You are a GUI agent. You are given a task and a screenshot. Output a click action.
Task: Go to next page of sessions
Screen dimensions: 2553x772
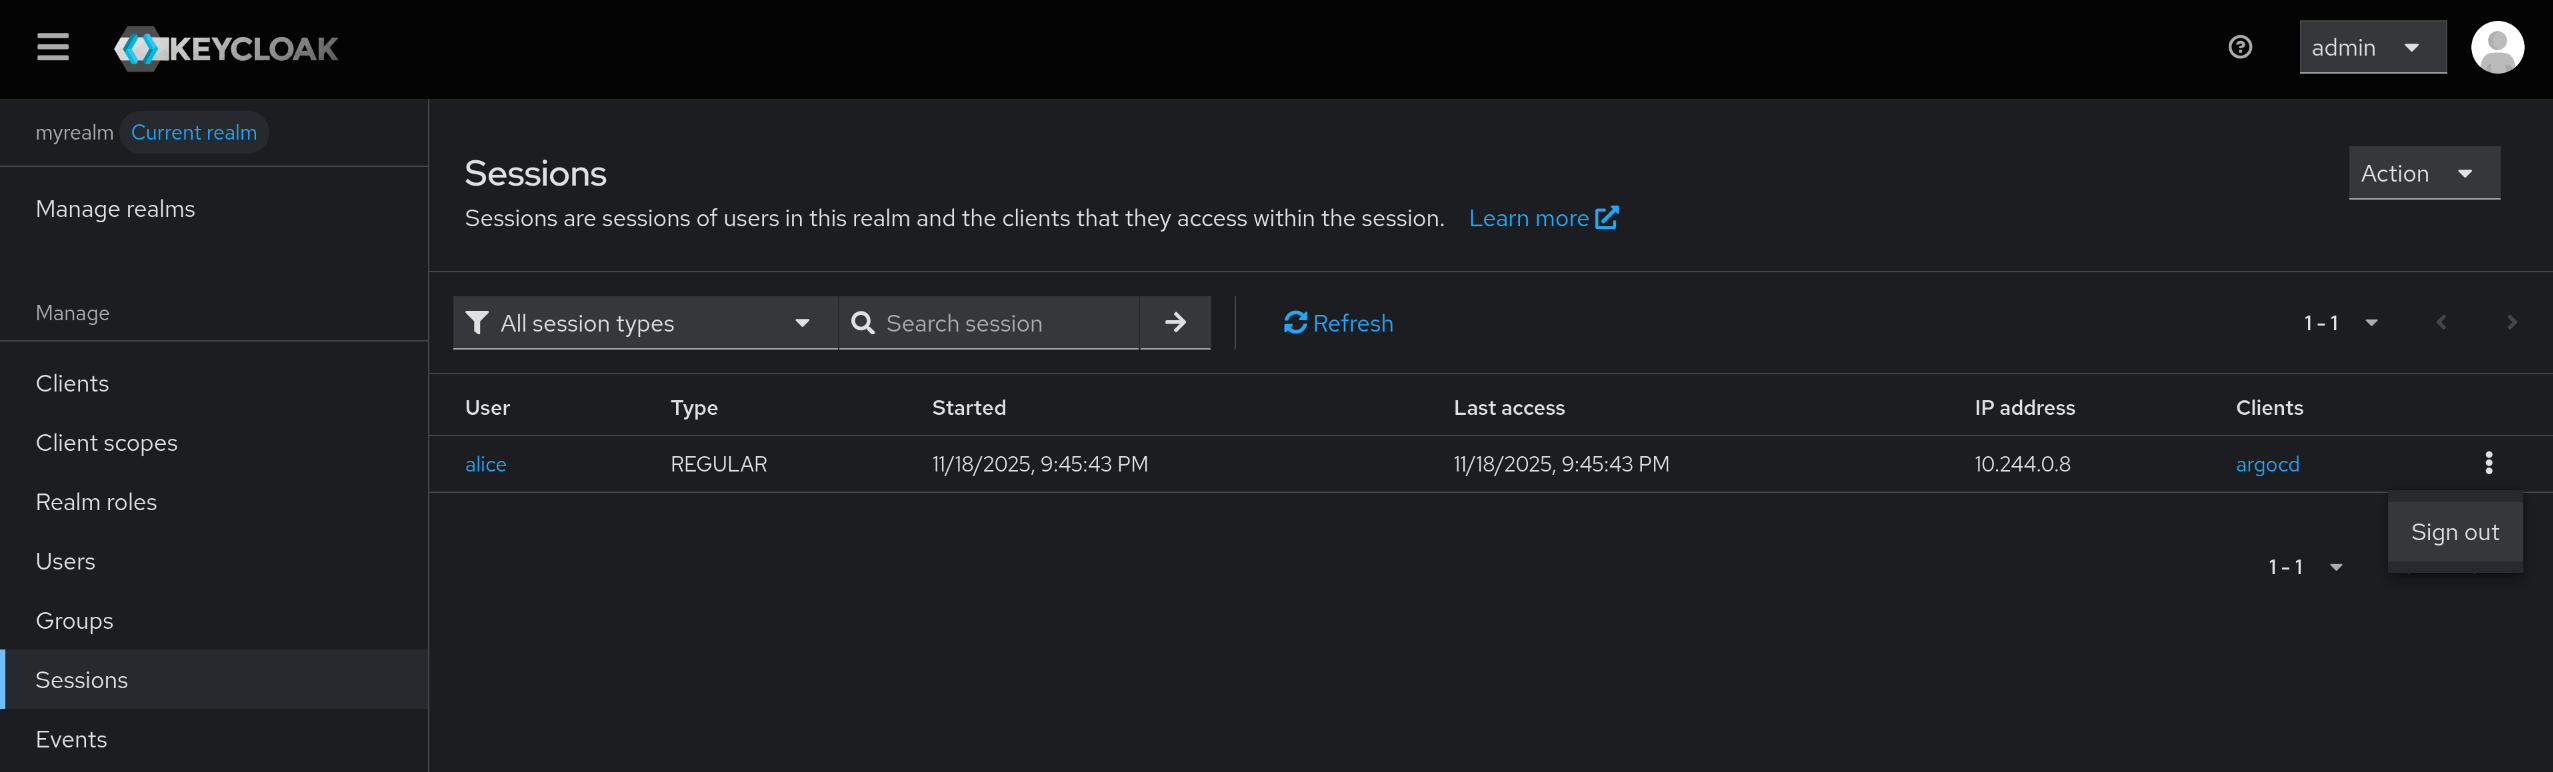pyautogui.click(x=2511, y=322)
